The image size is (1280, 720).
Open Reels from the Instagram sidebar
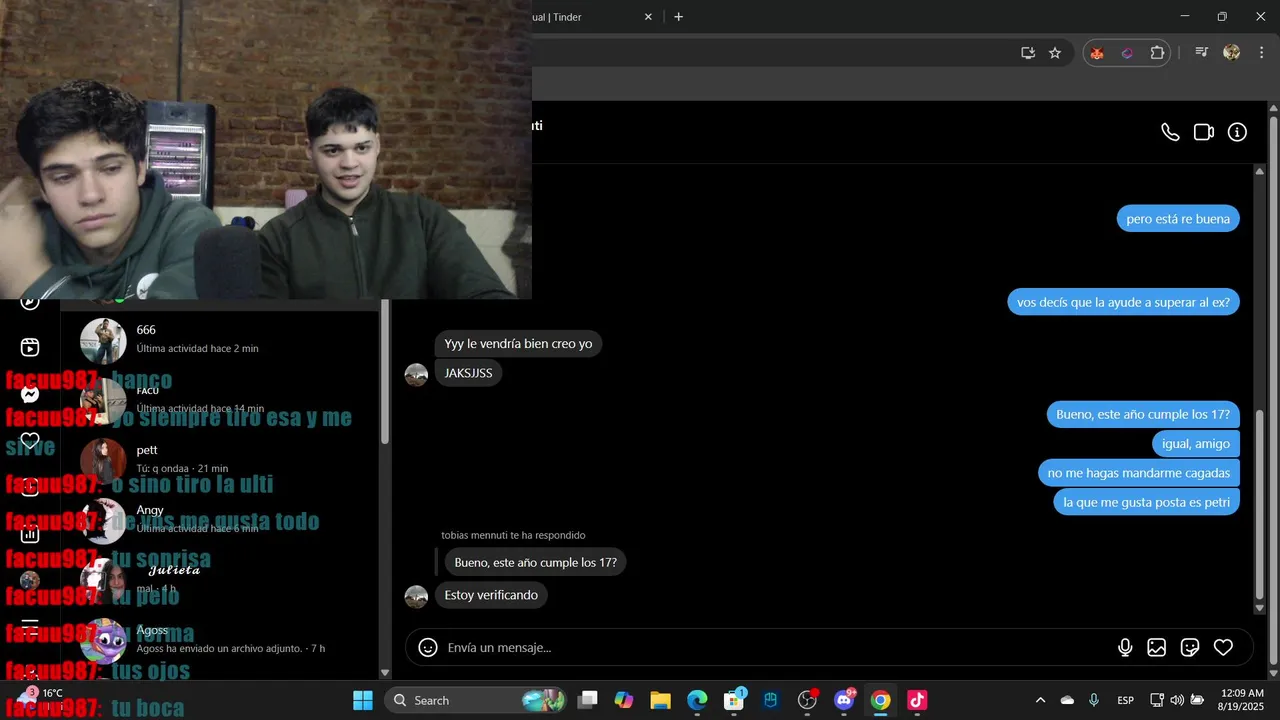[x=30, y=347]
